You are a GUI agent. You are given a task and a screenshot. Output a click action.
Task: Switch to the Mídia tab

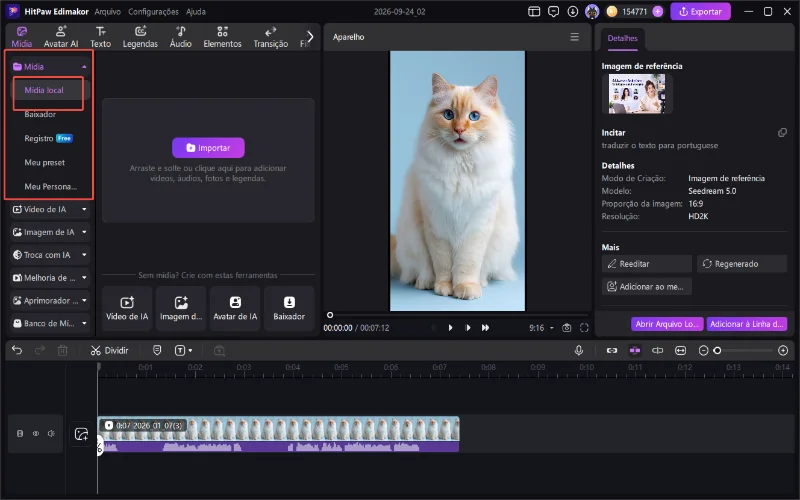point(21,37)
